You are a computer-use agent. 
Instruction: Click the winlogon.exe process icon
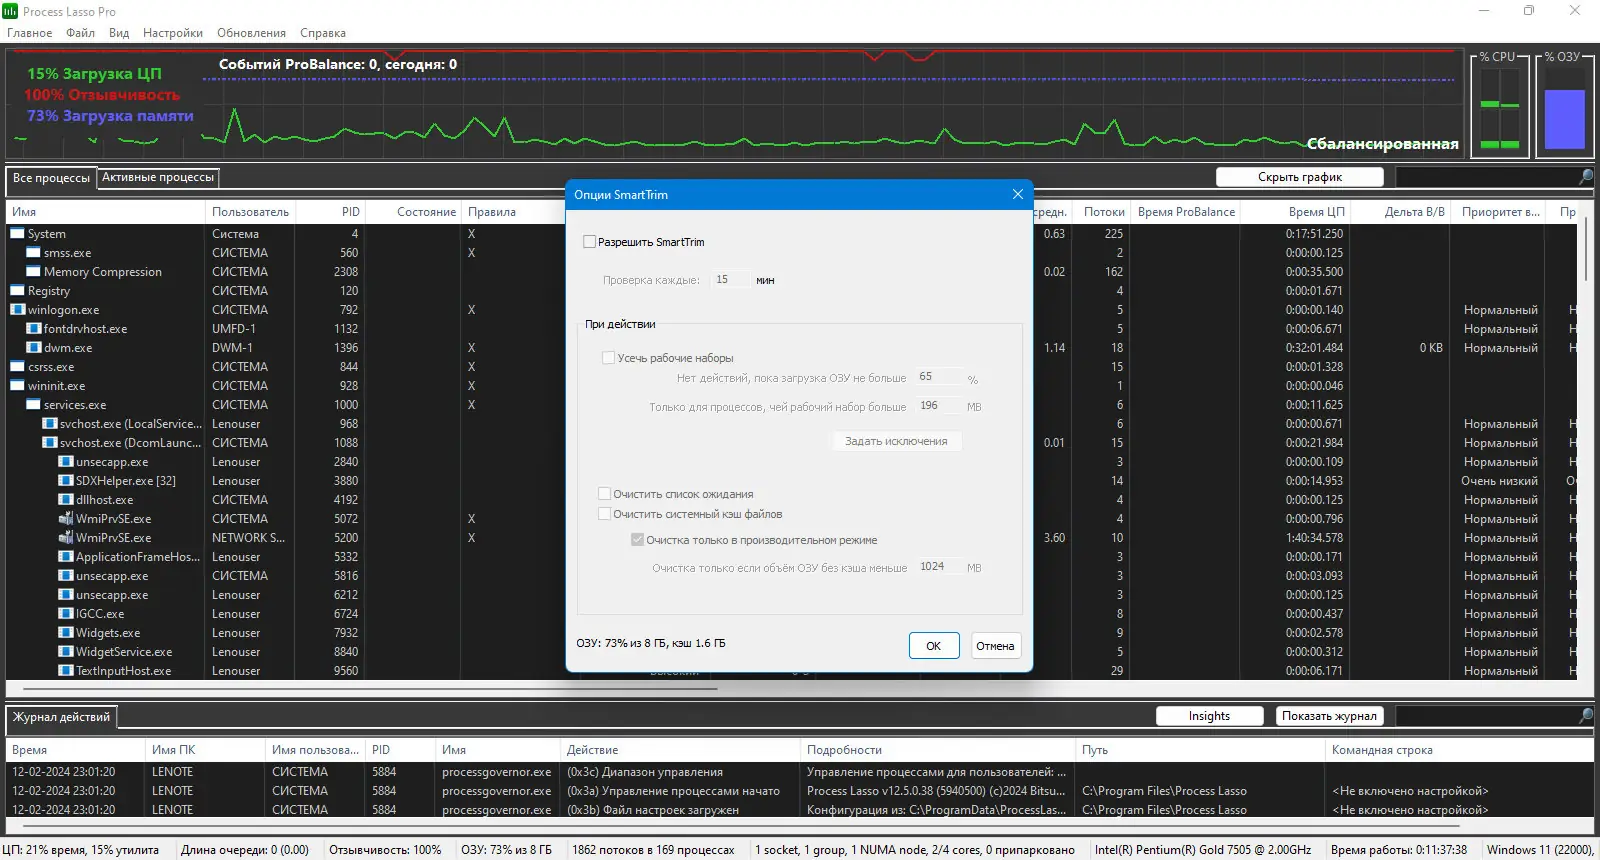point(17,310)
